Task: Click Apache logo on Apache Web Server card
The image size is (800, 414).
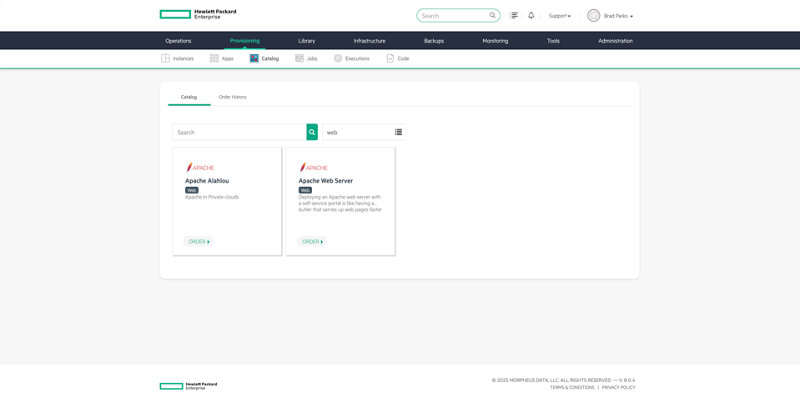Action: [313, 167]
